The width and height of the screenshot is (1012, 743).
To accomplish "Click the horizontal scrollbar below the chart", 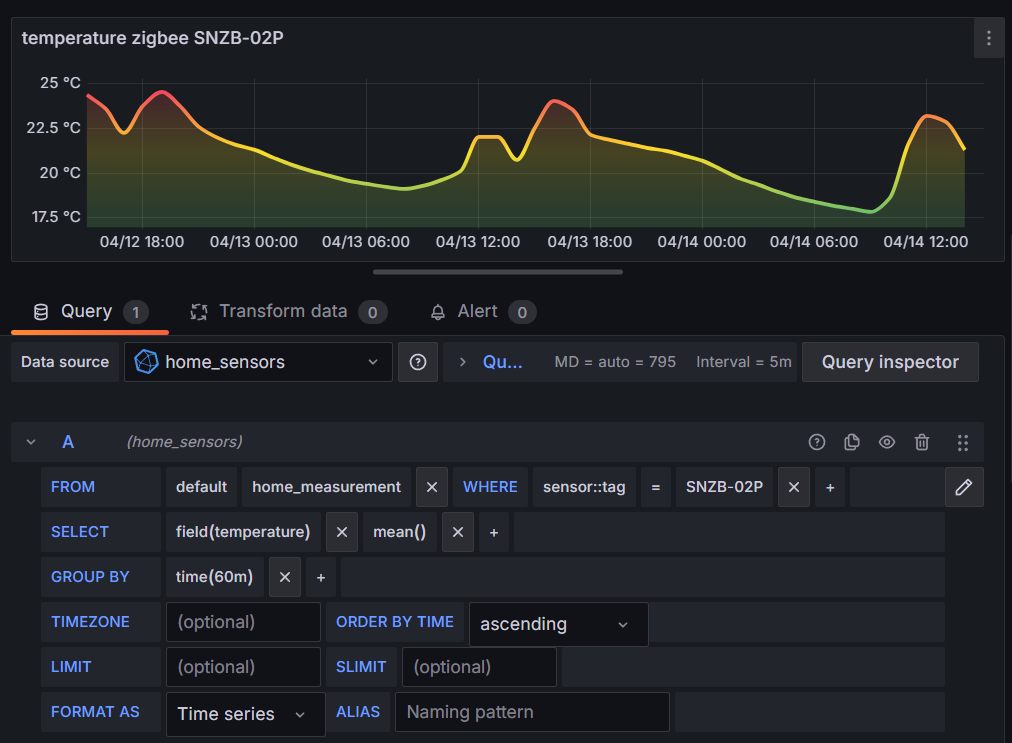I will (x=498, y=272).
